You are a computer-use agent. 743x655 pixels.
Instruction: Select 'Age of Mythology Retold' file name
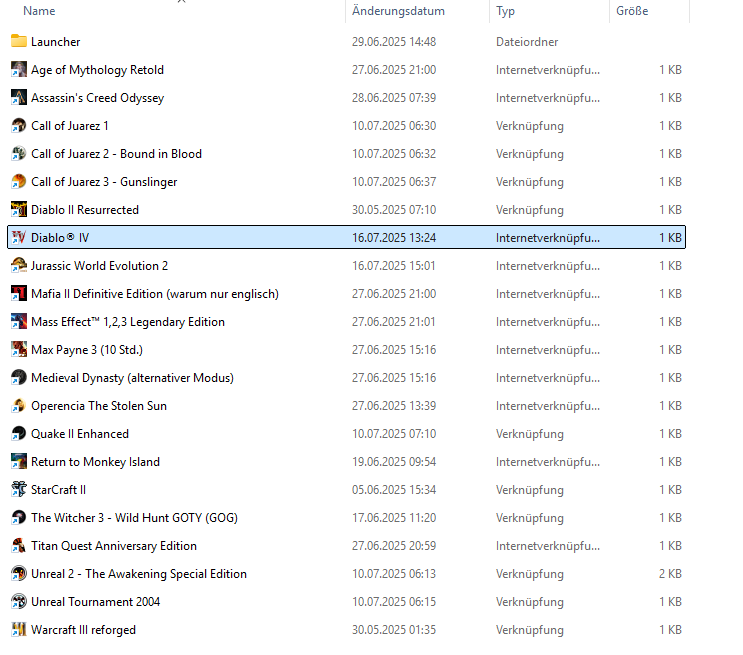coord(97,70)
